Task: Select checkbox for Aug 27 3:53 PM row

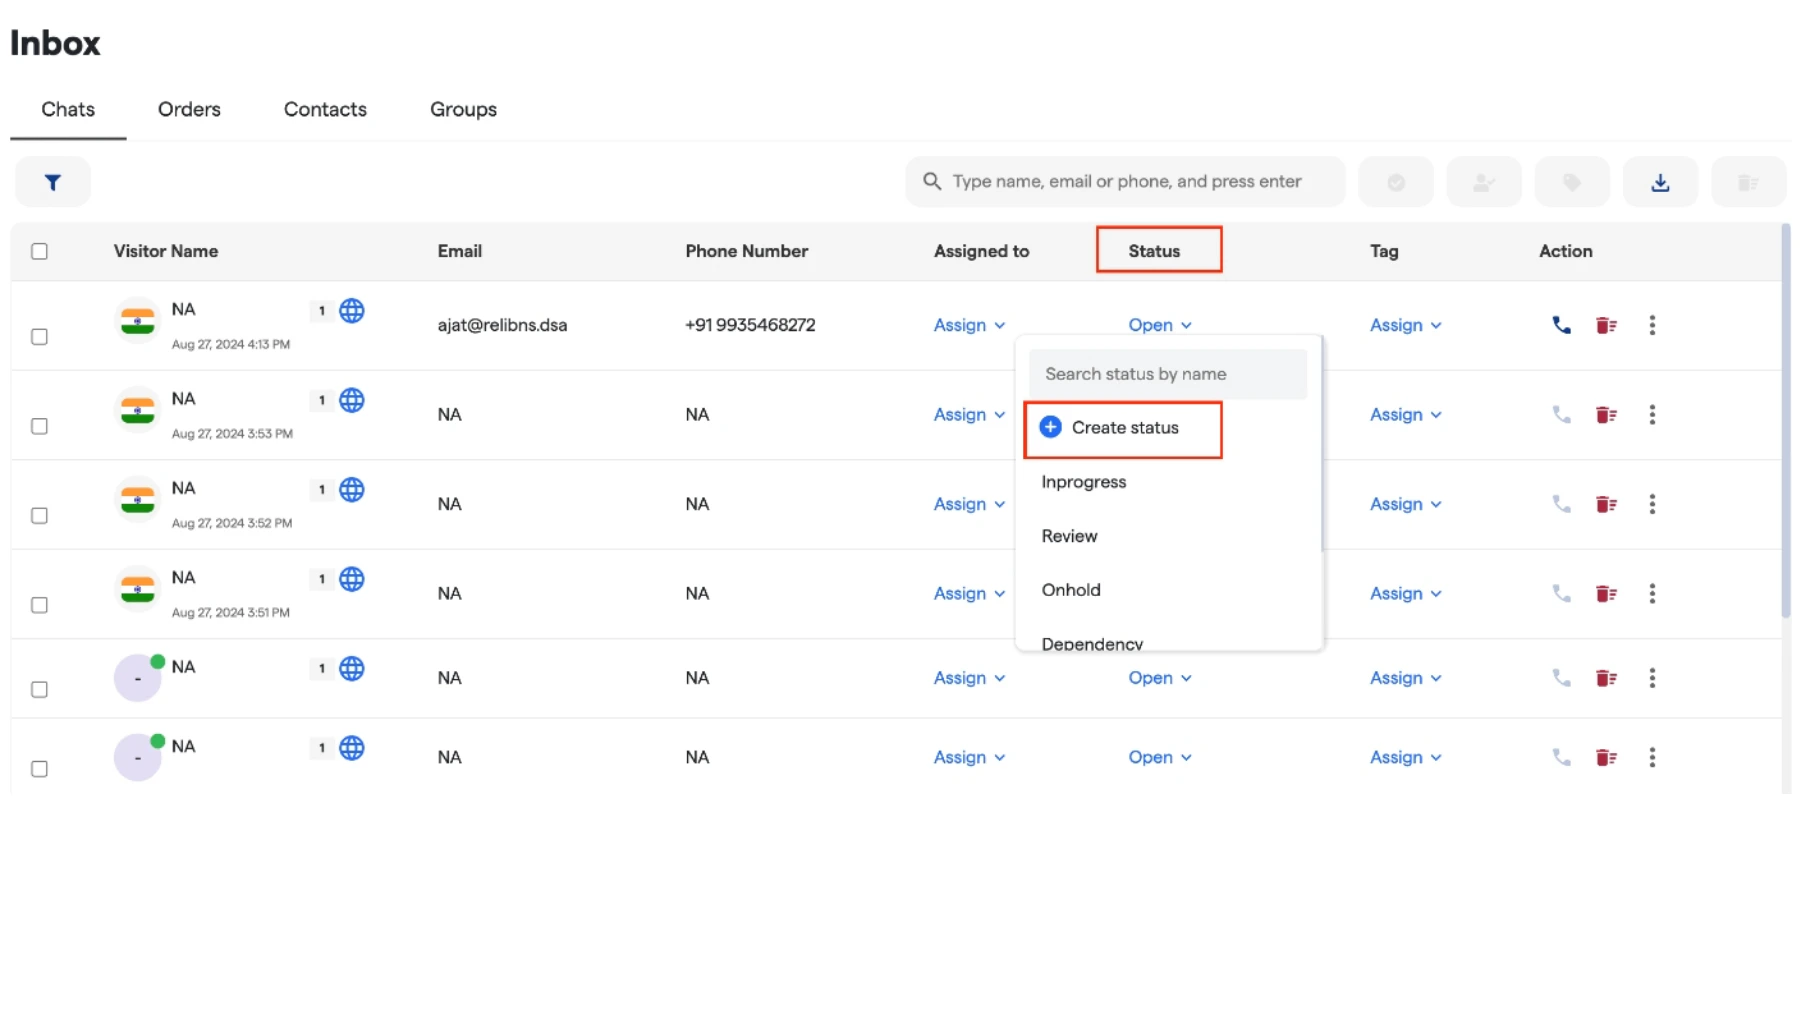Action: coord(39,426)
